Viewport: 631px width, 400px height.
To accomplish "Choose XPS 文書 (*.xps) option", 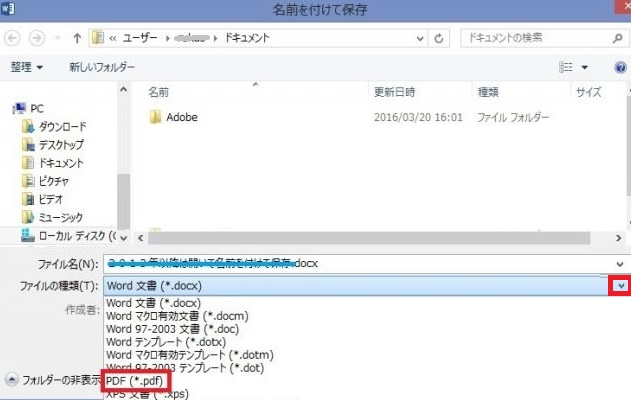I will pos(147,394).
